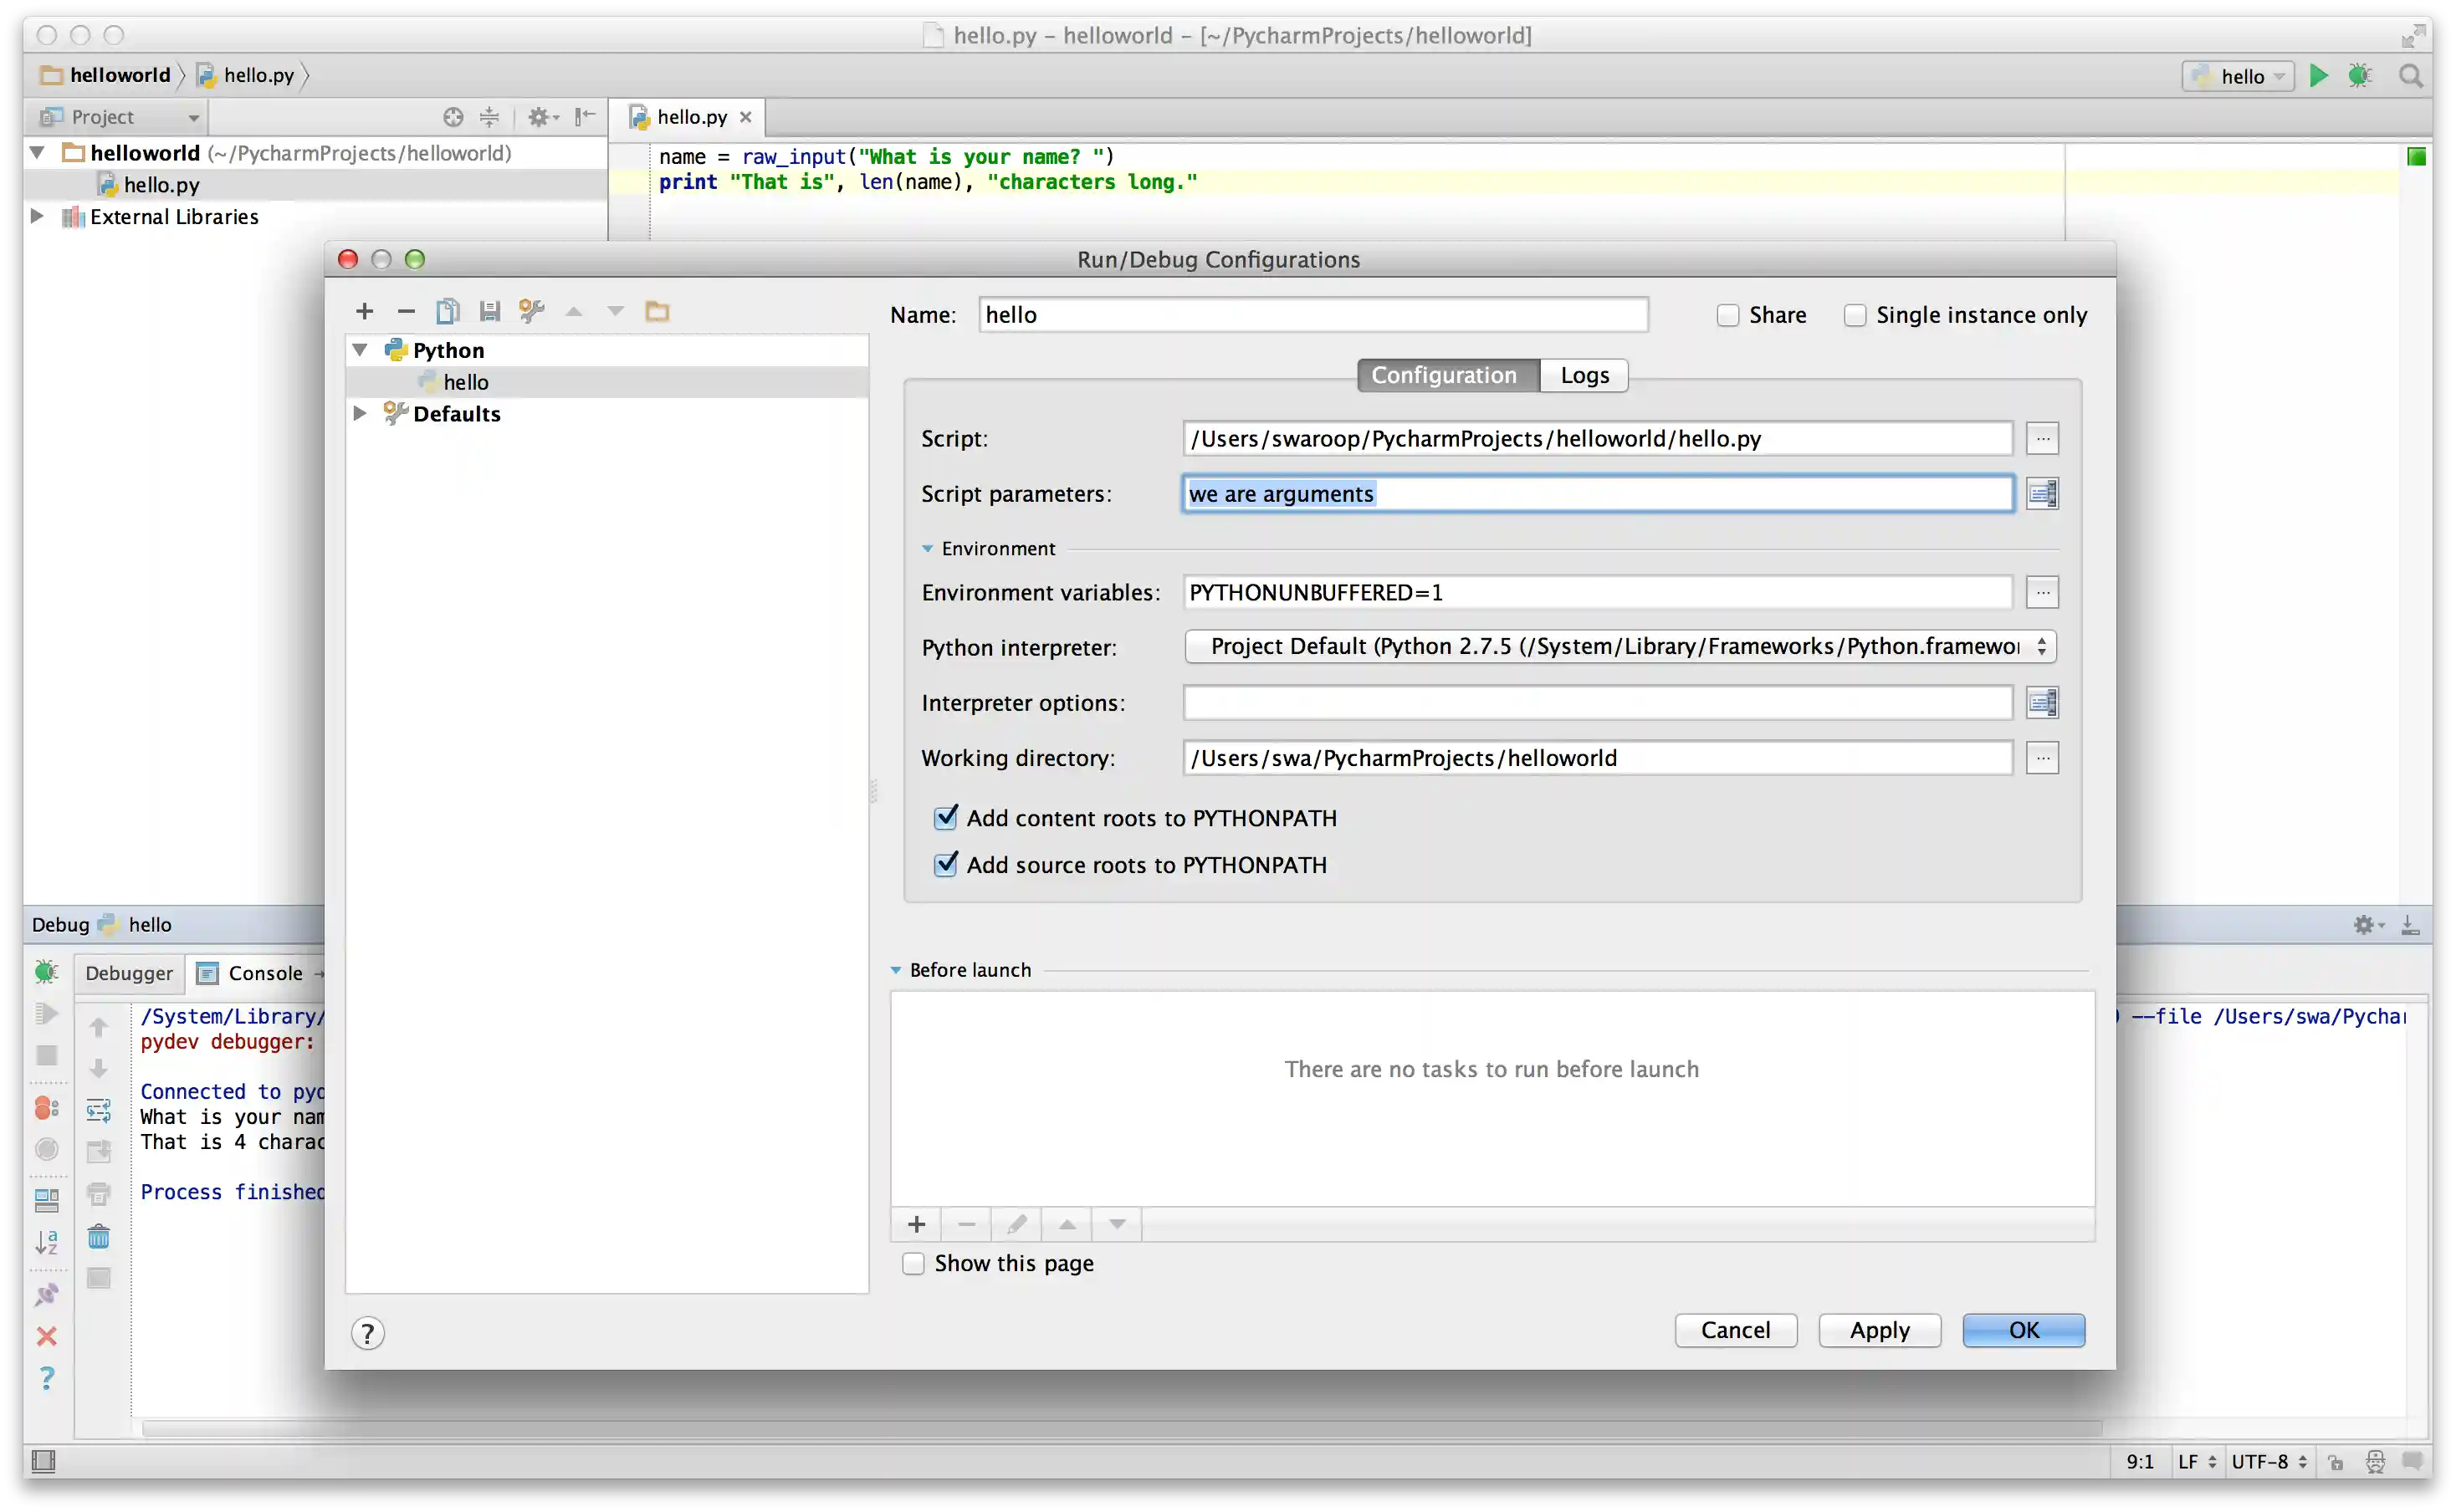The height and width of the screenshot is (1512, 2456).
Task: Uncheck Add content roots to PYTHONPATH
Action: pyautogui.click(x=946, y=817)
